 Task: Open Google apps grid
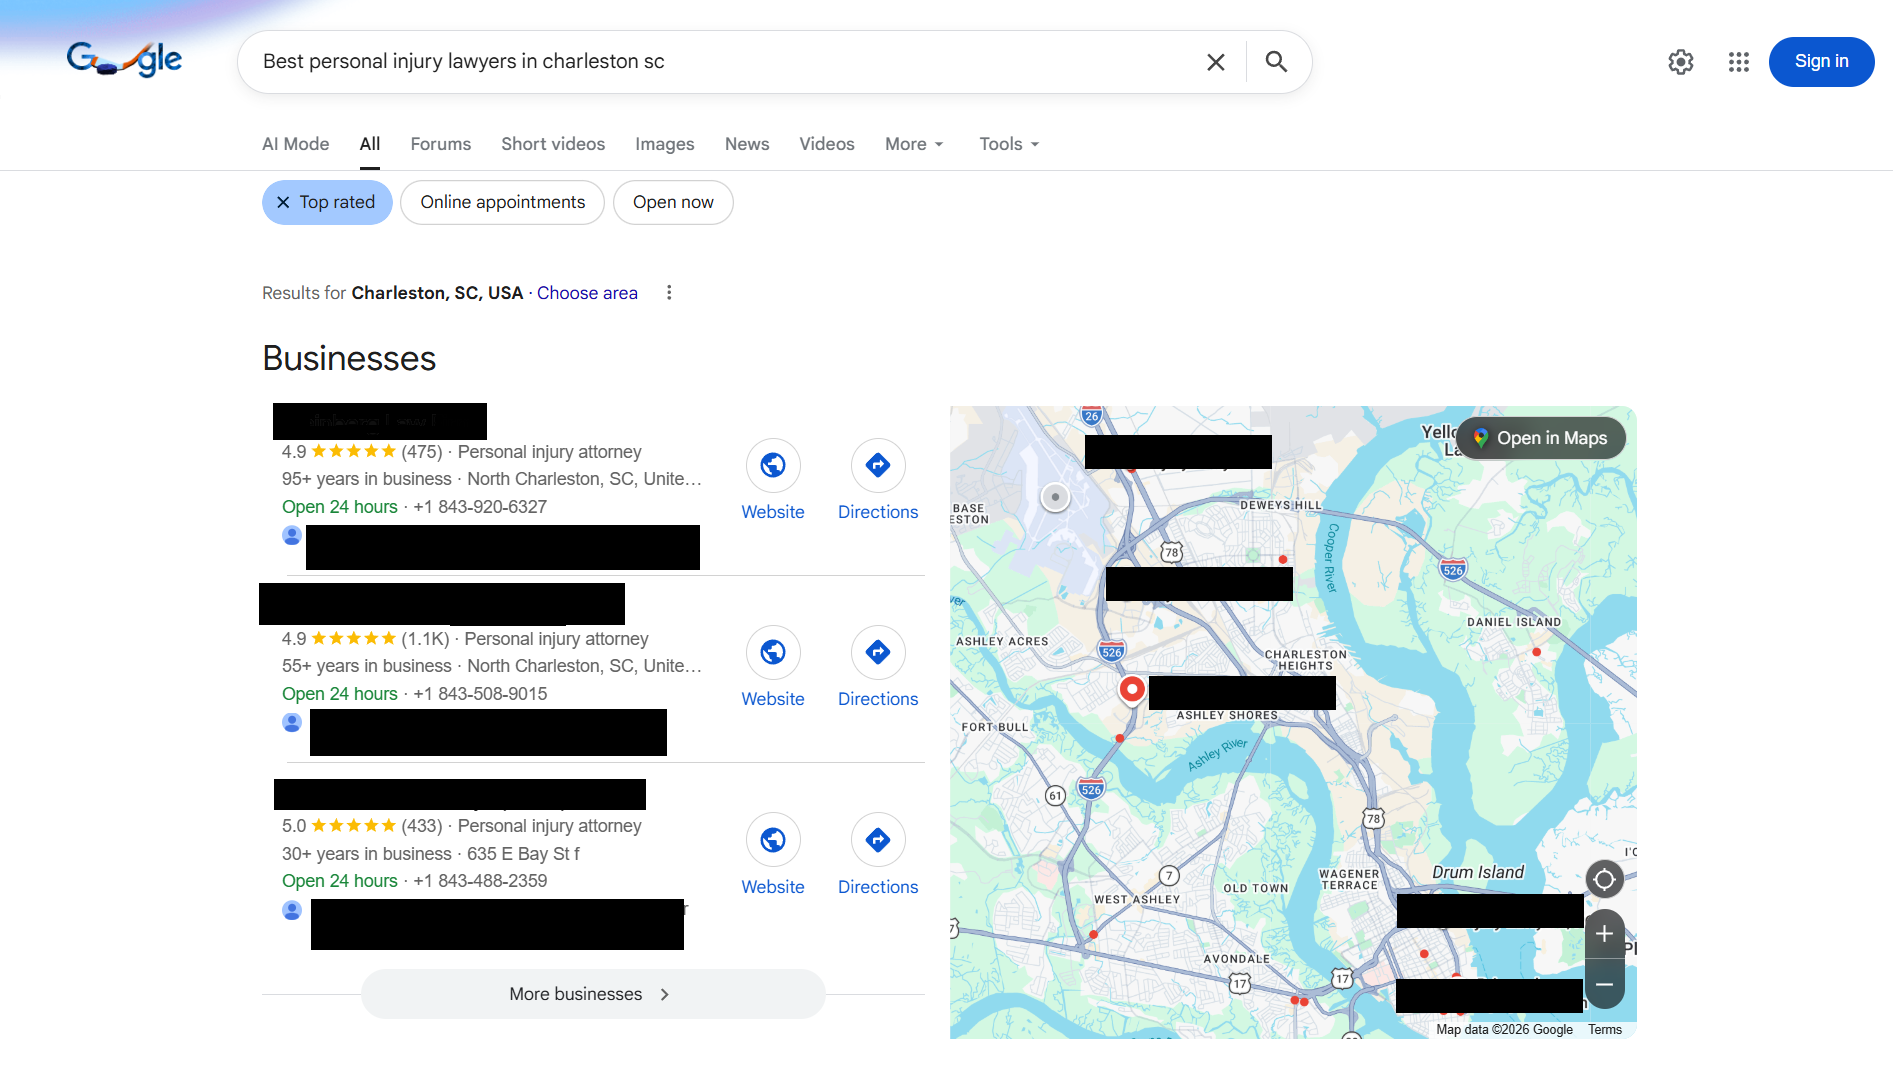(1738, 61)
